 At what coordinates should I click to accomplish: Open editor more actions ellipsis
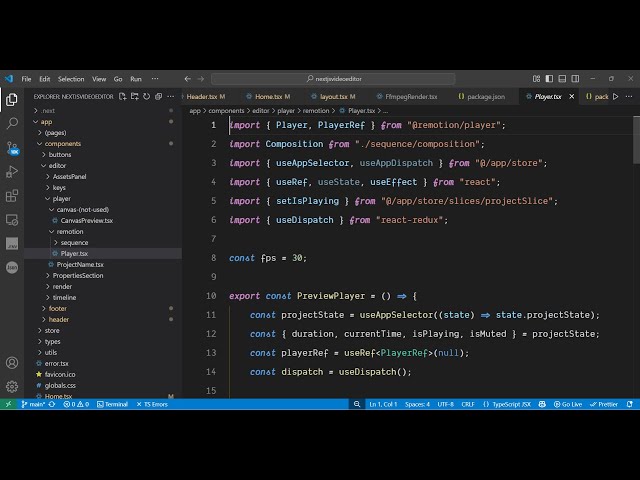[x=629, y=96]
